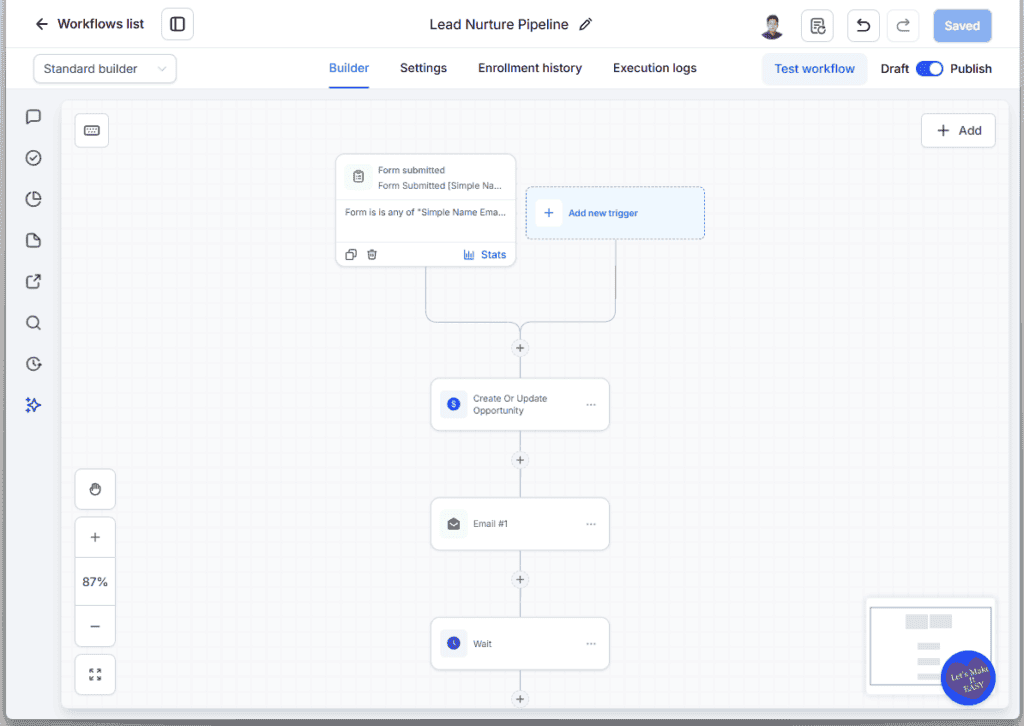Open pie chart stats icon in sidebar
Viewport: 1024px width, 726px height.
[x=33, y=199]
